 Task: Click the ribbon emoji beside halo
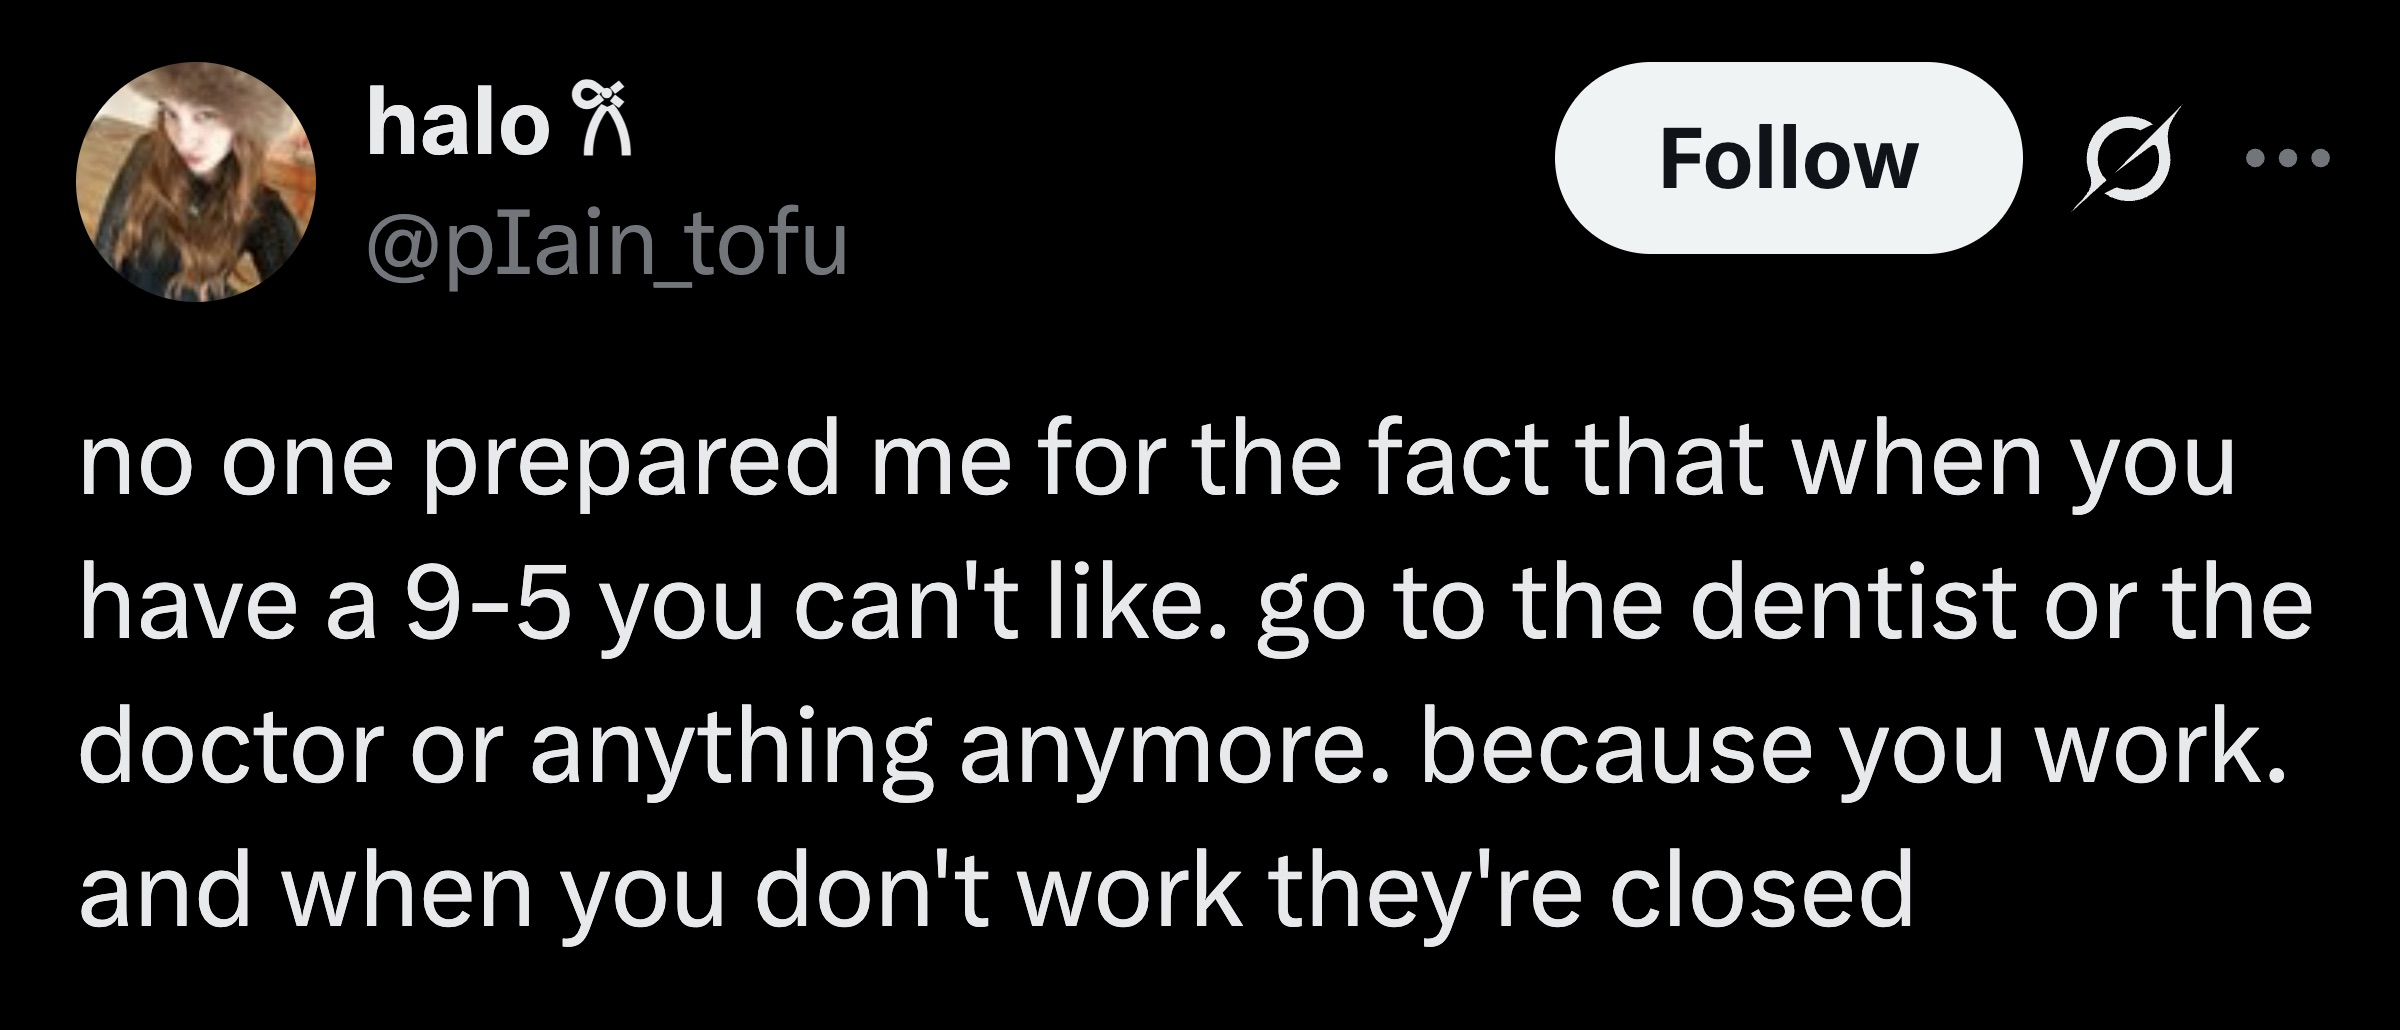click(600, 124)
